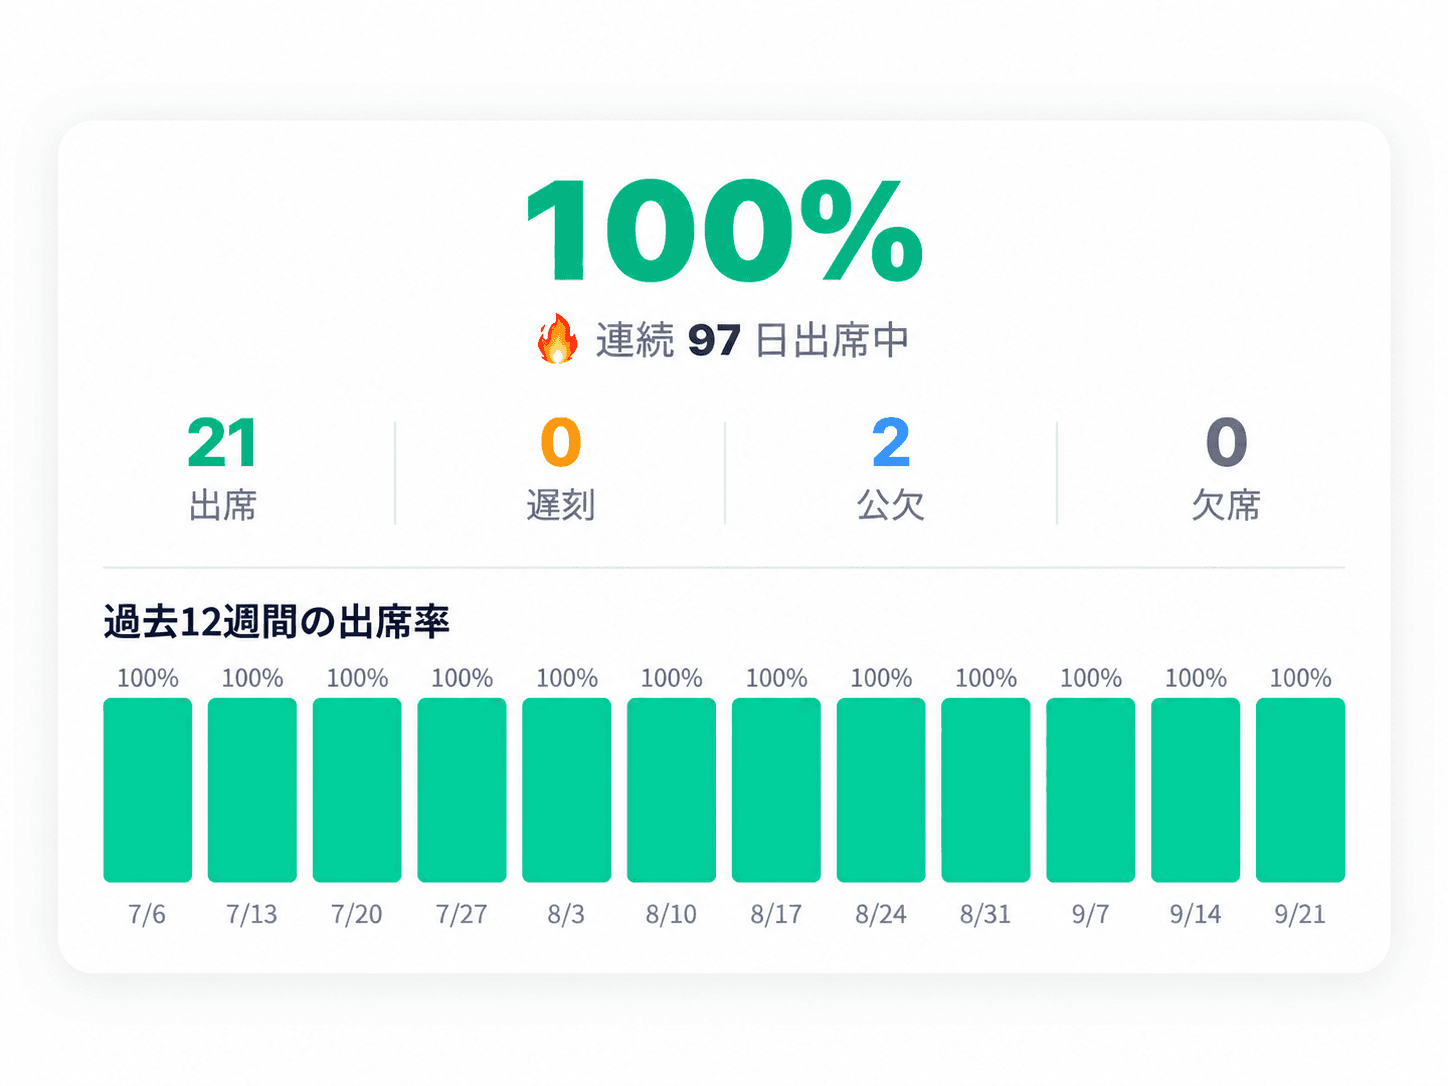Click the bar for week 7/13
The image size is (1448, 1086).
(252, 790)
